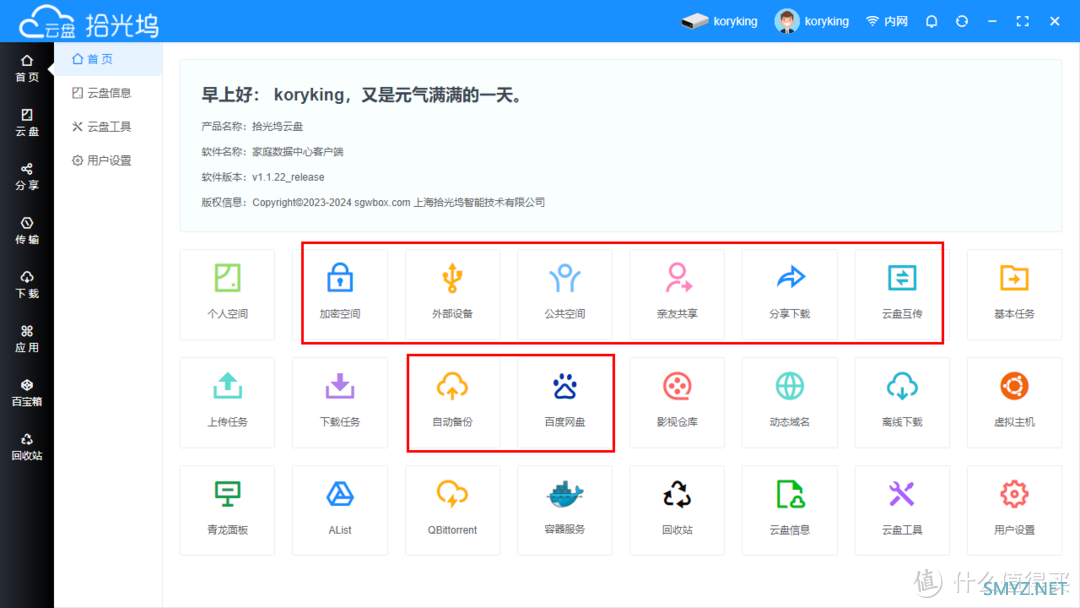Open the 虚拟主机 virtual host tile
This screenshot has width=1080, height=608.
click(x=1015, y=402)
